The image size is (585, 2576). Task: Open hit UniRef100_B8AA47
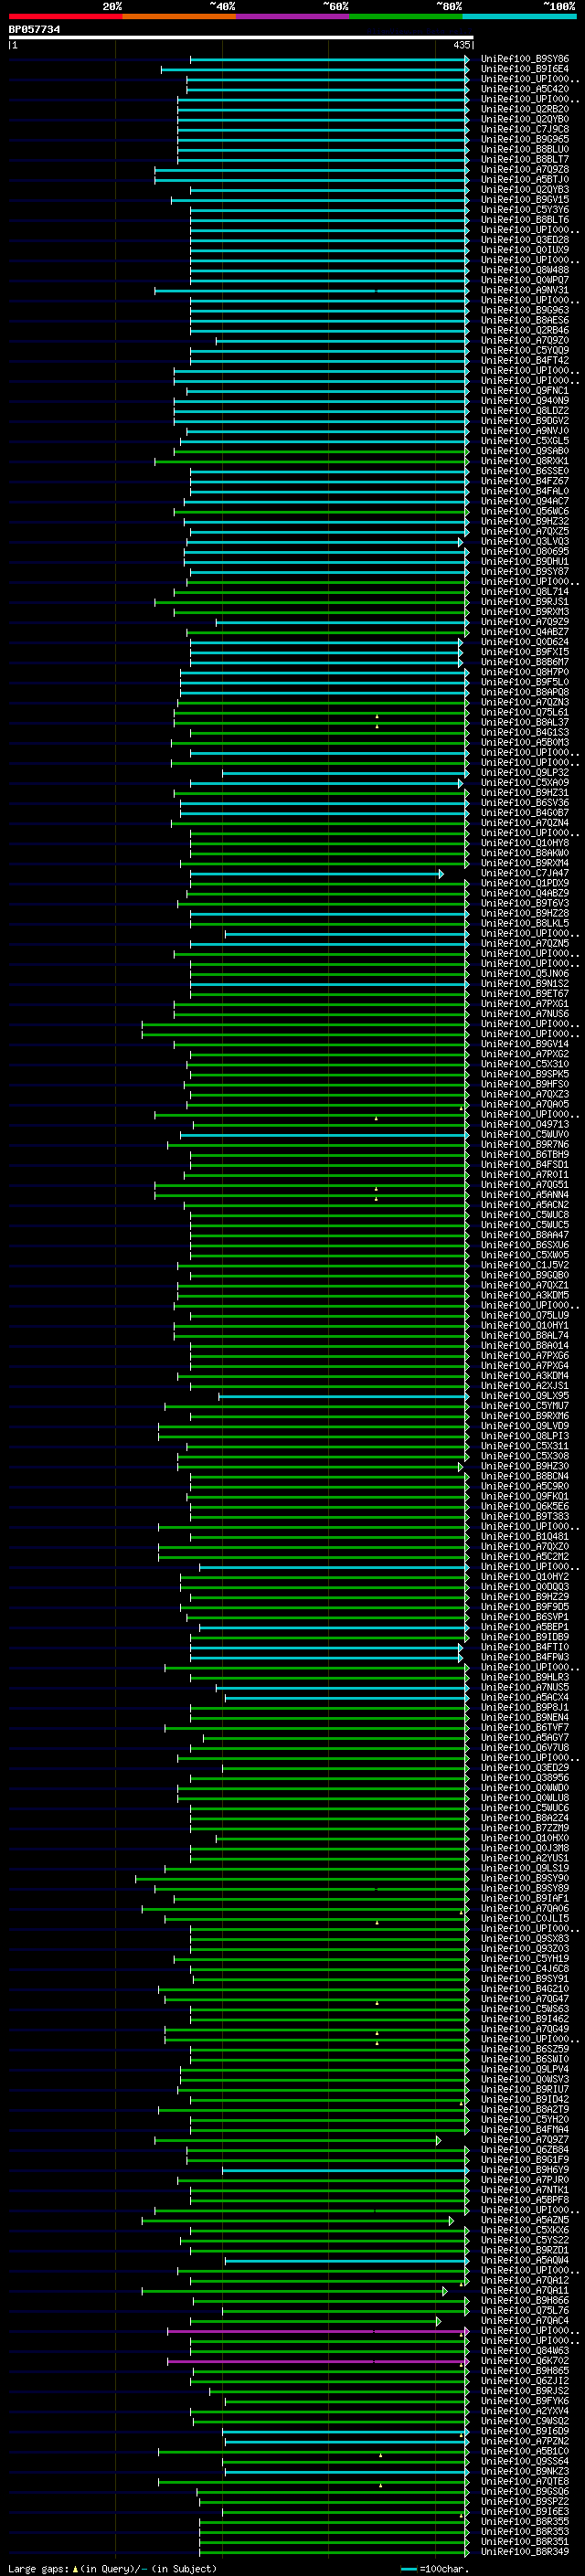(x=524, y=1235)
